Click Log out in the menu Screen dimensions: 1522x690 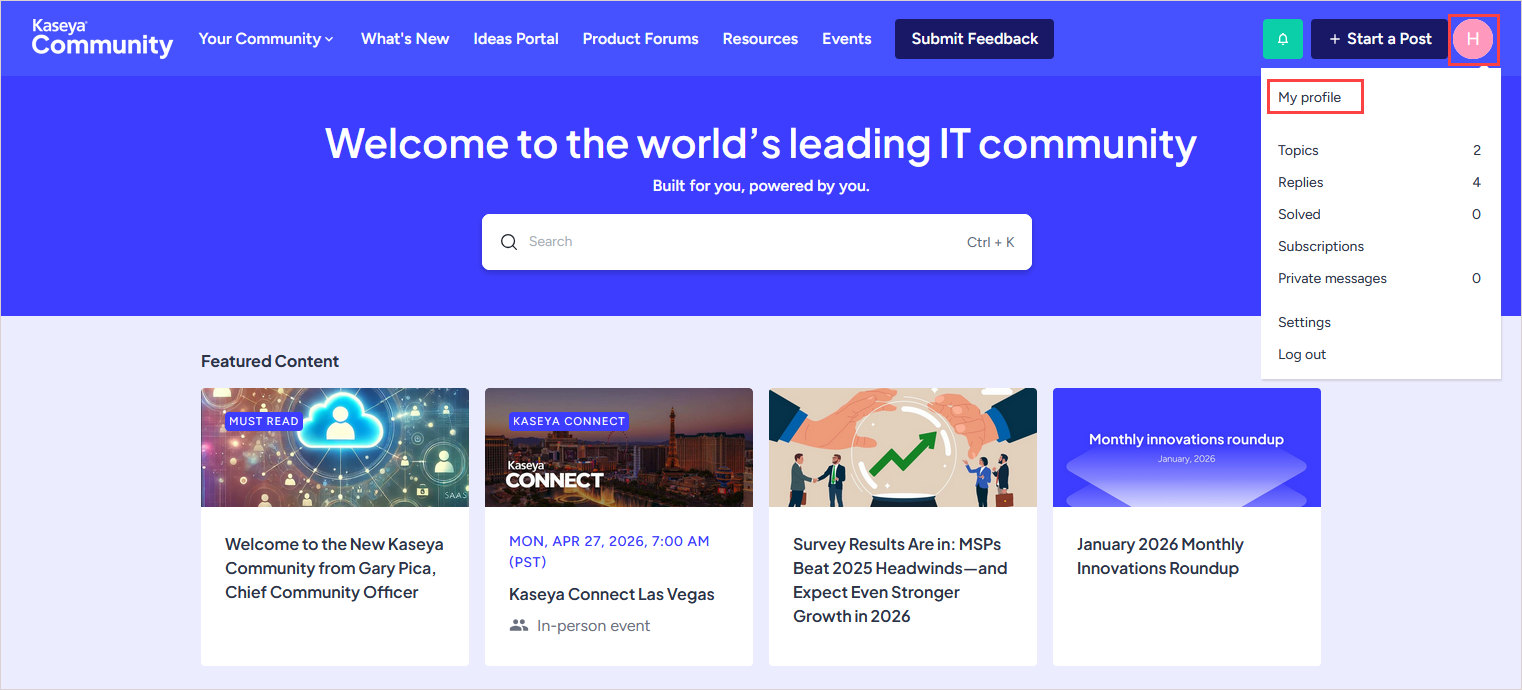(1301, 355)
